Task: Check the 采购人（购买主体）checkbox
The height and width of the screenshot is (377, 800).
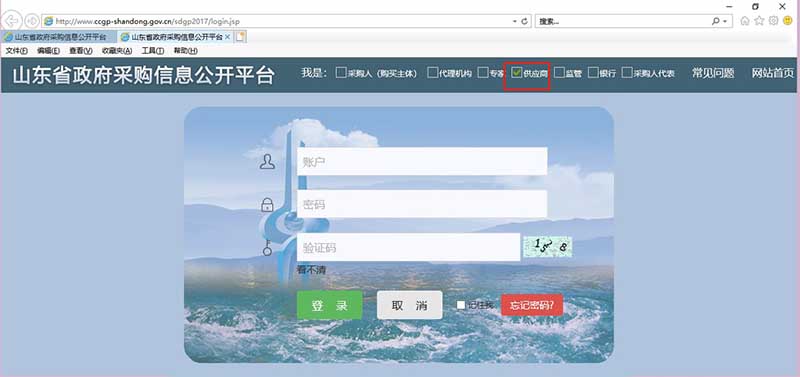Action: pos(341,72)
